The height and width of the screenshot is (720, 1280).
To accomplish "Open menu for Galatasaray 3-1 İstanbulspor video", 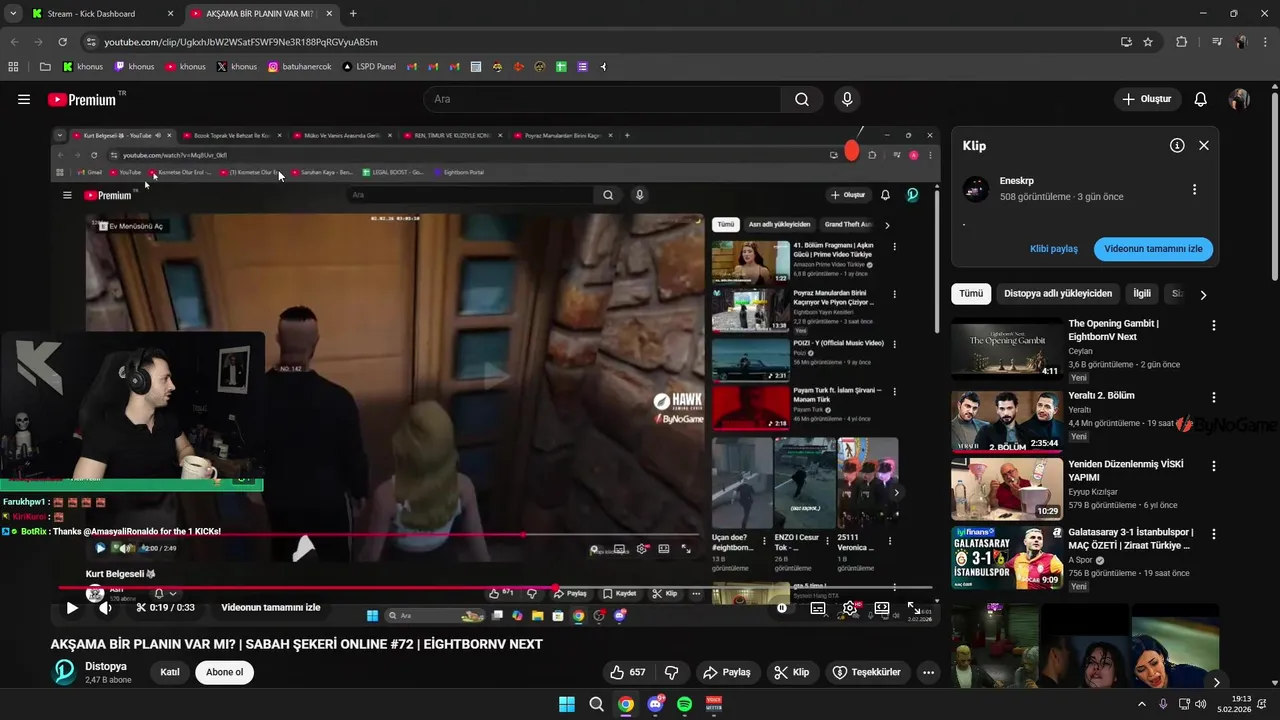I will pyautogui.click(x=1214, y=534).
